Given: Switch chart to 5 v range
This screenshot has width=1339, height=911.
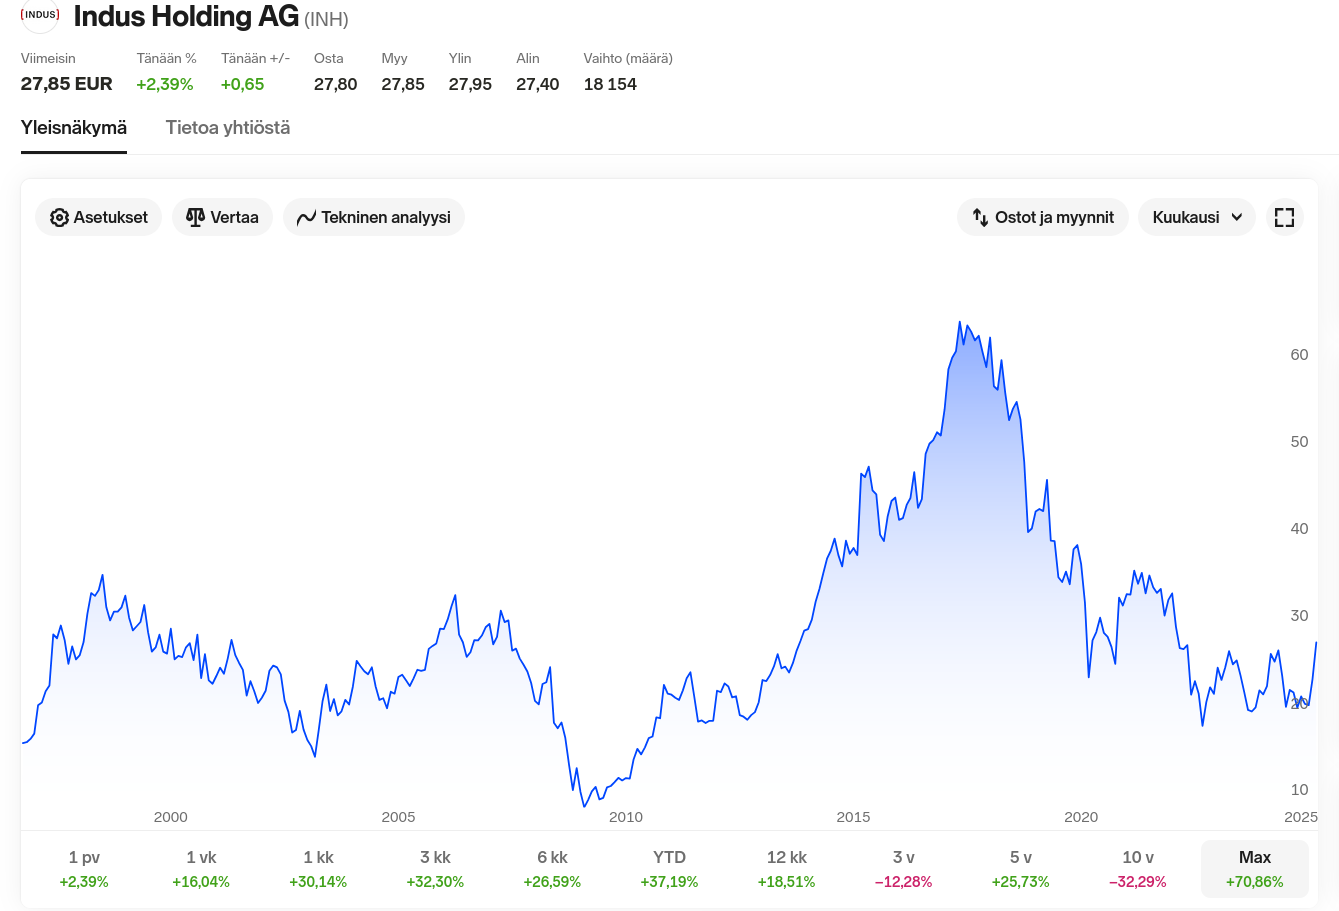Looking at the screenshot, I should coord(1021,868).
